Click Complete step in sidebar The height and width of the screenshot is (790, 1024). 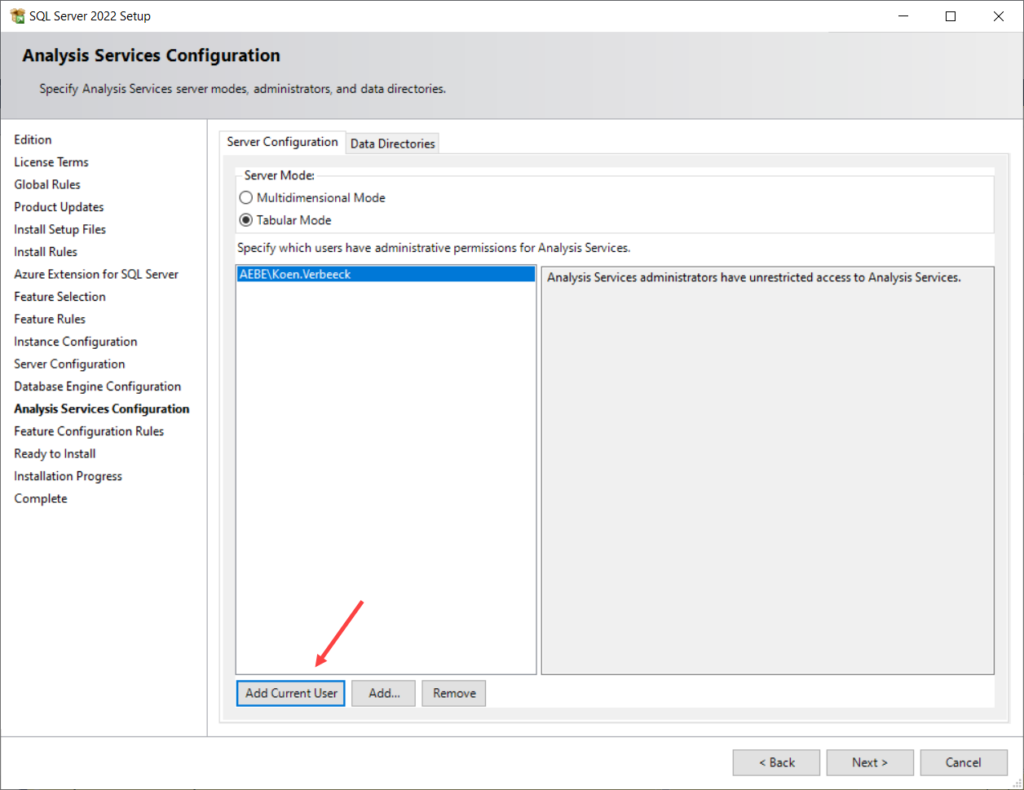pos(40,498)
